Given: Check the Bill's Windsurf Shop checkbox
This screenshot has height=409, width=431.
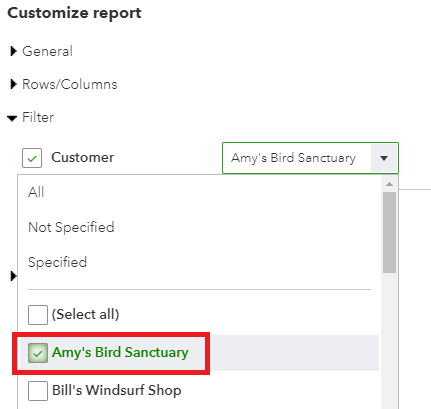Looking at the screenshot, I should pyautogui.click(x=38, y=391).
